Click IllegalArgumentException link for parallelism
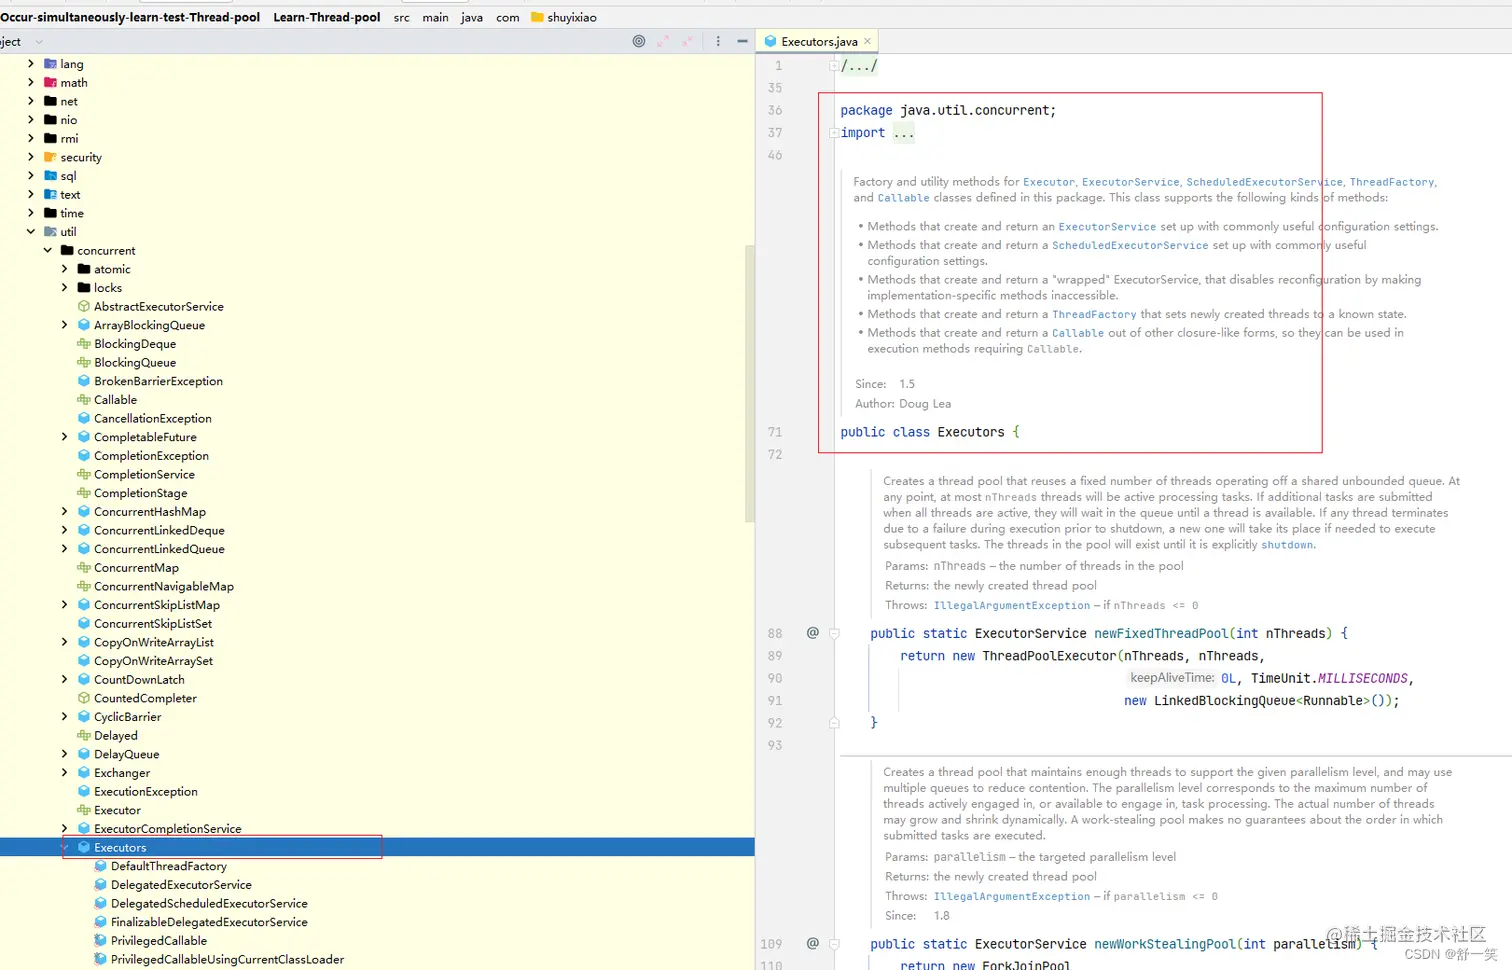 (x=1012, y=896)
